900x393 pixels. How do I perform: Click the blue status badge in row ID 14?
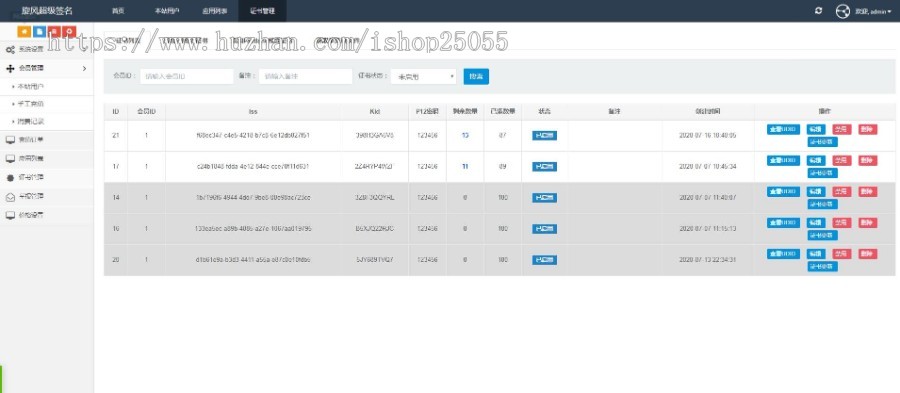pos(544,198)
